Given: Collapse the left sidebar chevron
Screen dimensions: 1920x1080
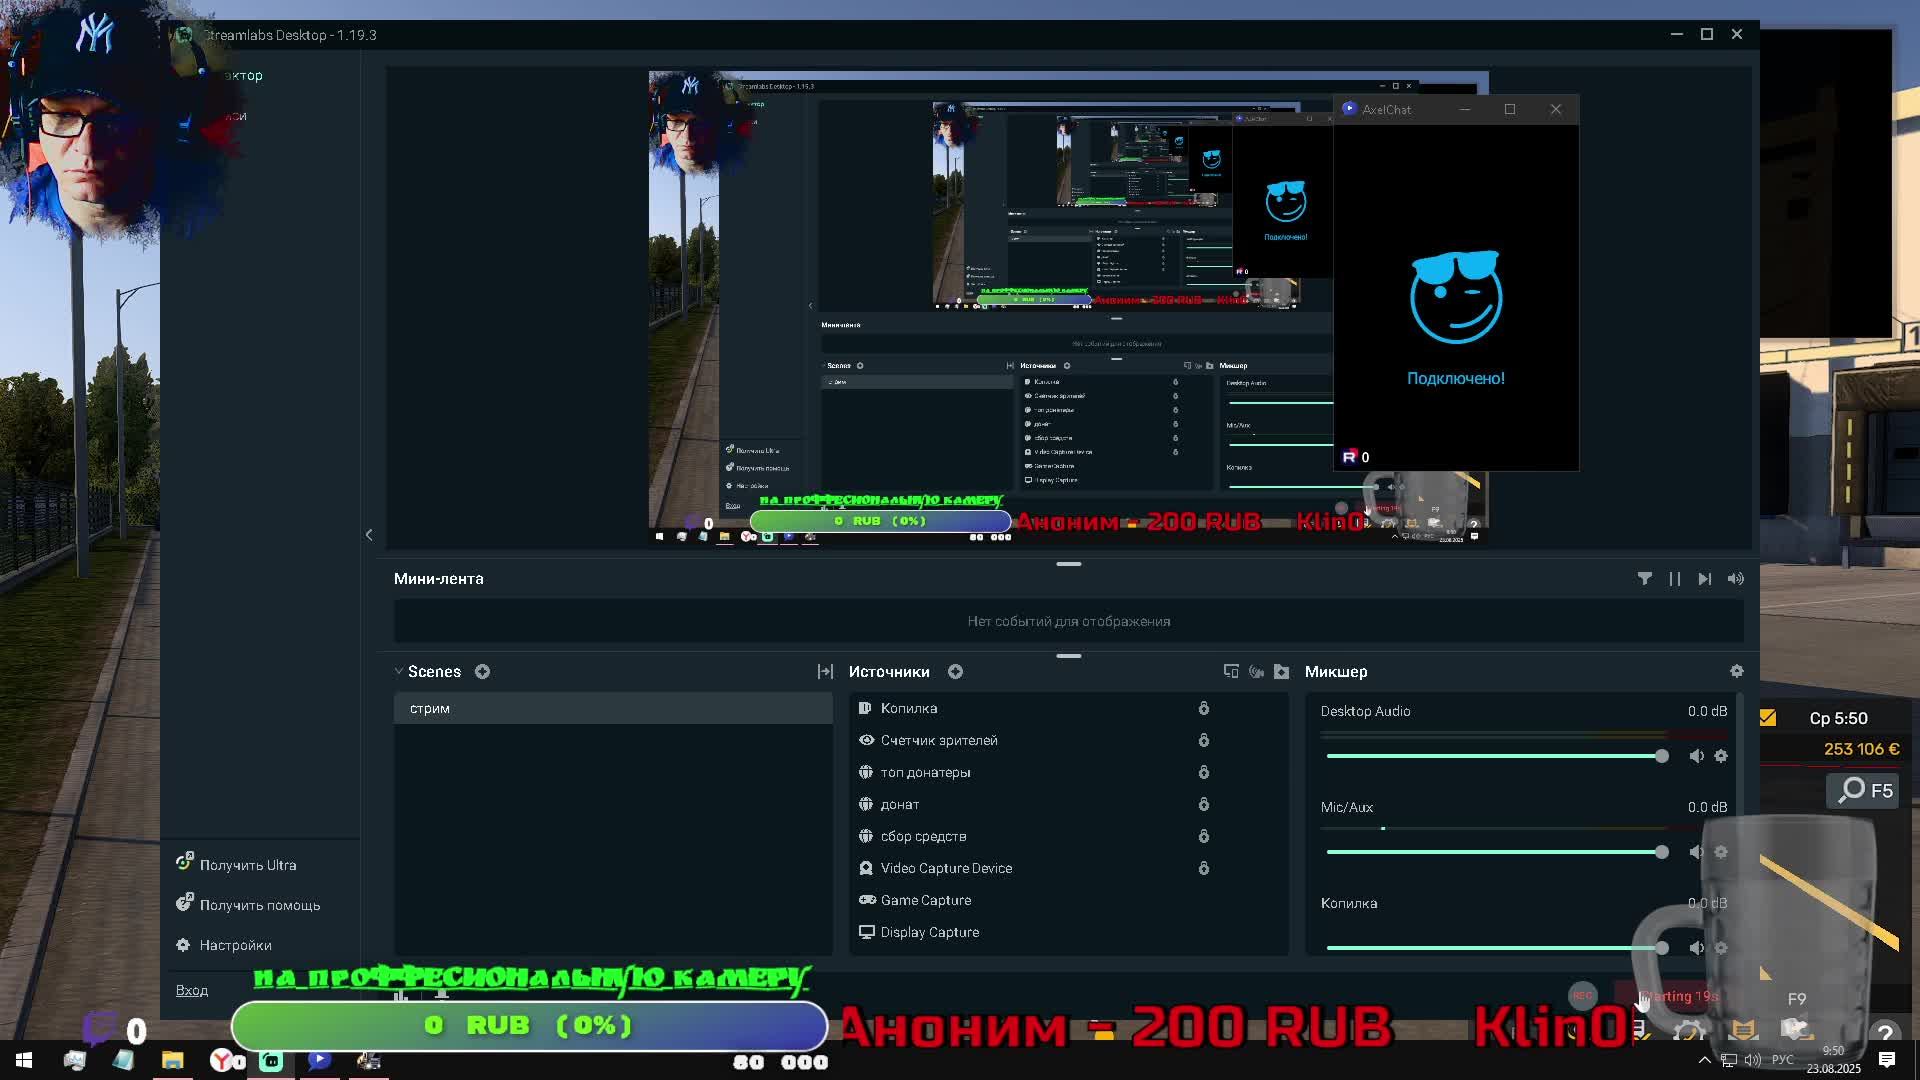Looking at the screenshot, I should (x=369, y=535).
